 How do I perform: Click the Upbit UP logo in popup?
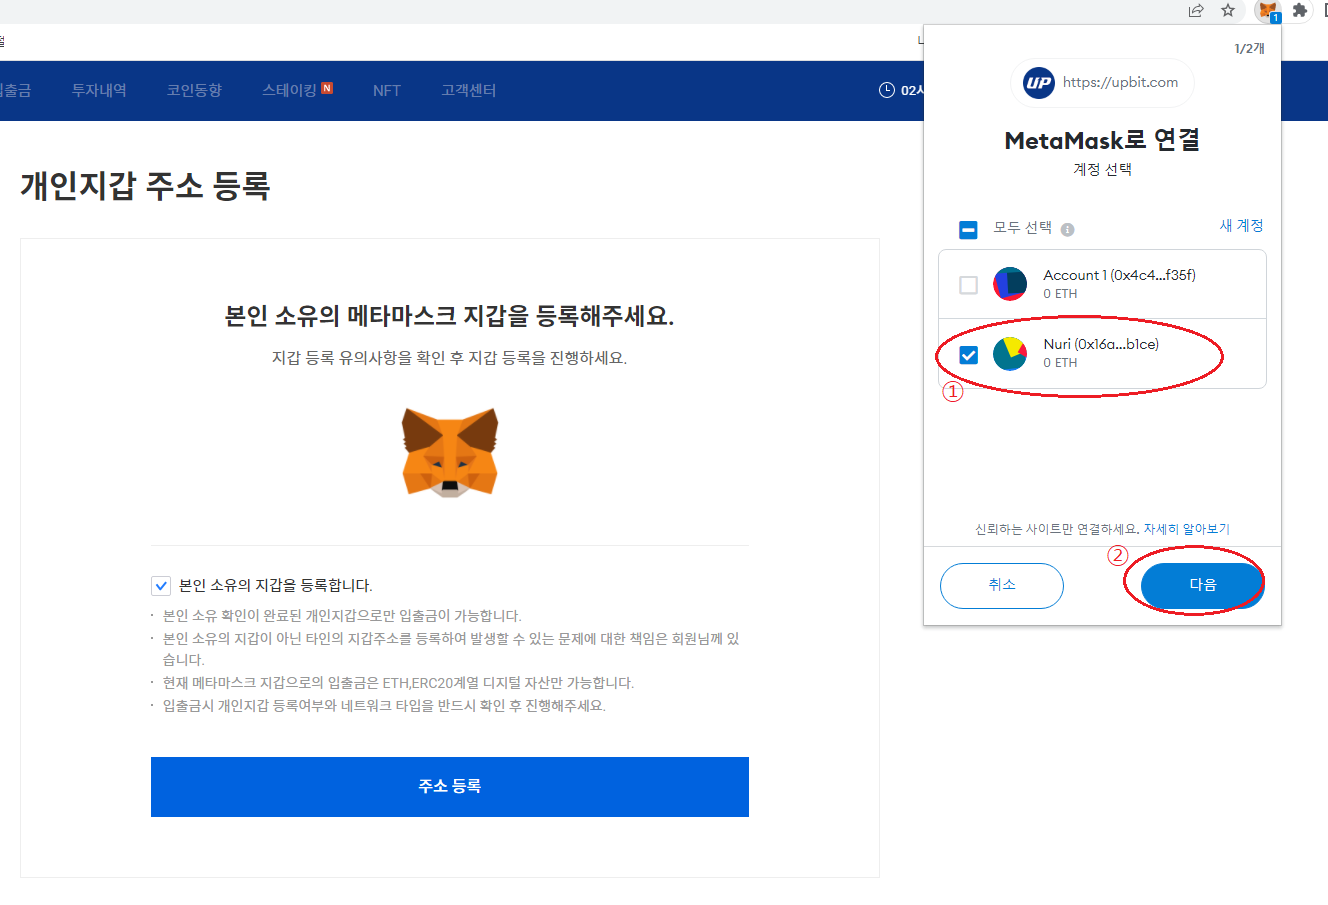pyautogui.click(x=1039, y=83)
